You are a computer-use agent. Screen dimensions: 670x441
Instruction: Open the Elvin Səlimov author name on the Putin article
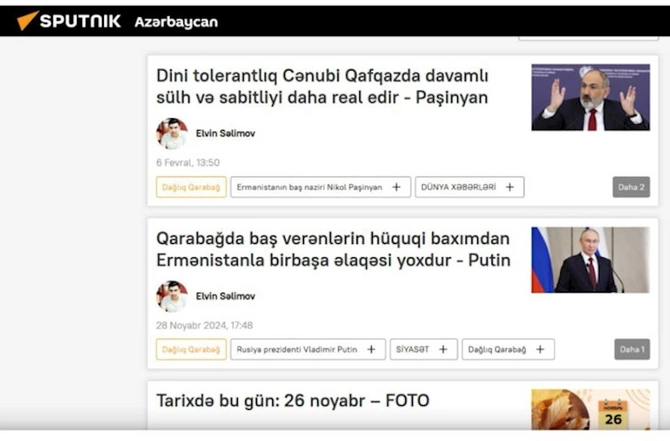(x=225, y=296)
